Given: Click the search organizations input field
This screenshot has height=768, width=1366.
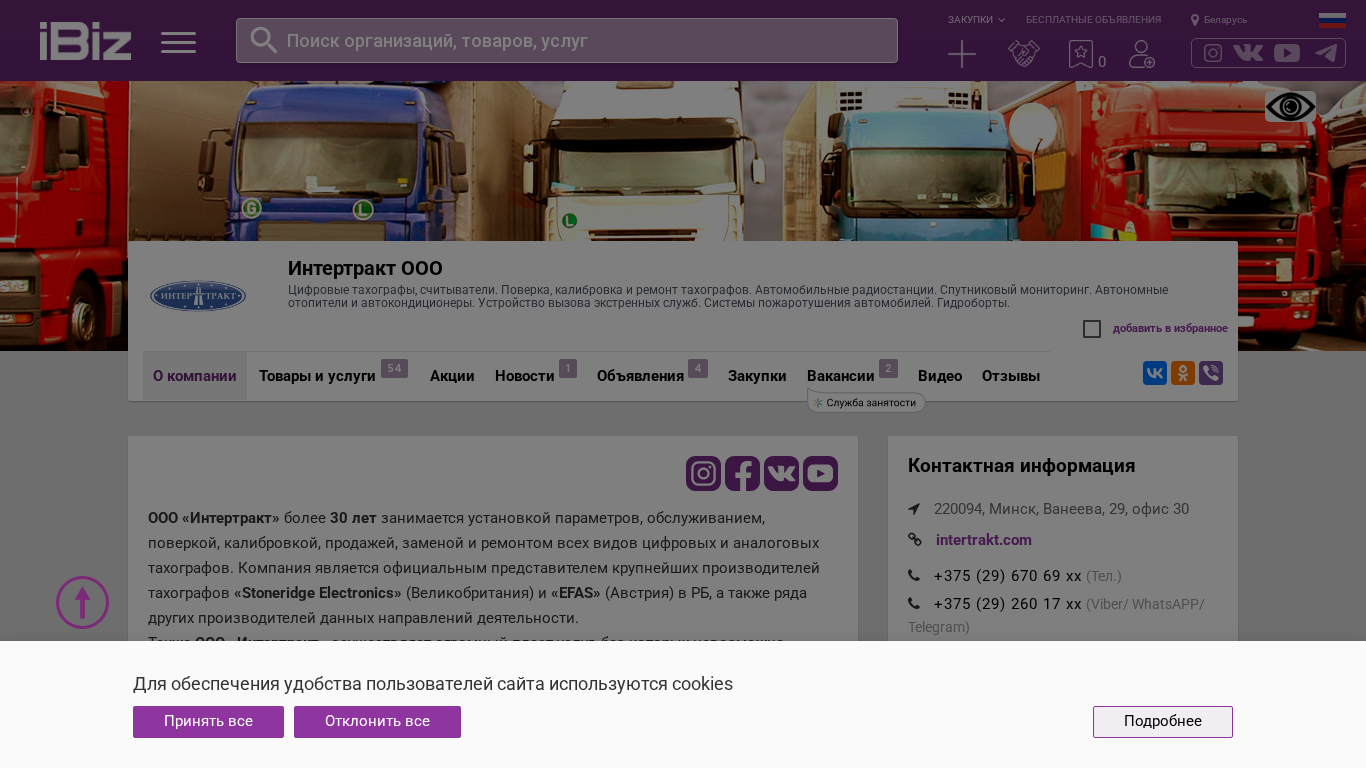Looking at the screenshot, I should [567, 41].
